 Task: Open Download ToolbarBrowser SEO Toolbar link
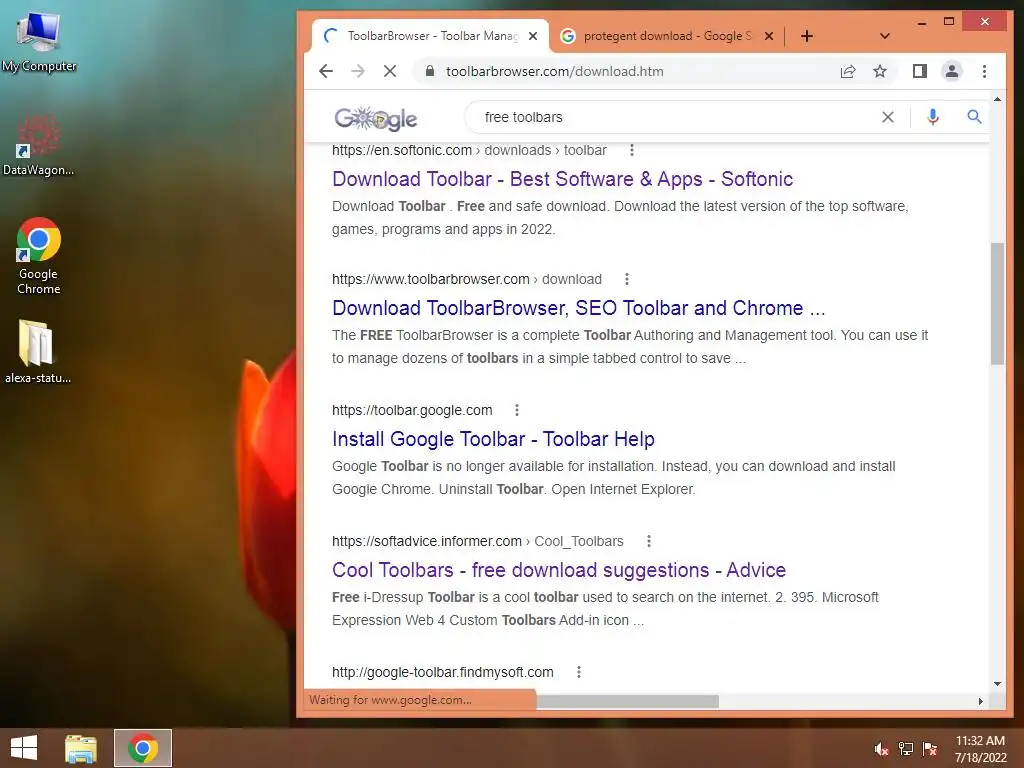[x=579, y=308]
